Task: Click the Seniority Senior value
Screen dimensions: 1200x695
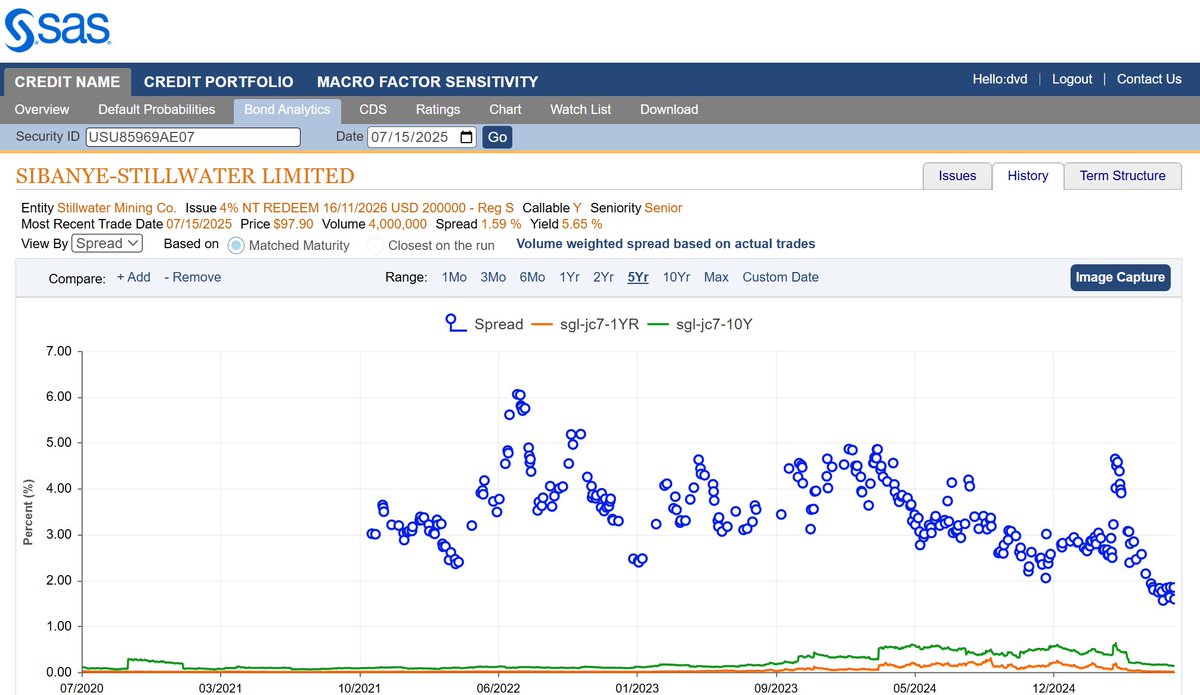Action: click(x=663, y=208)
